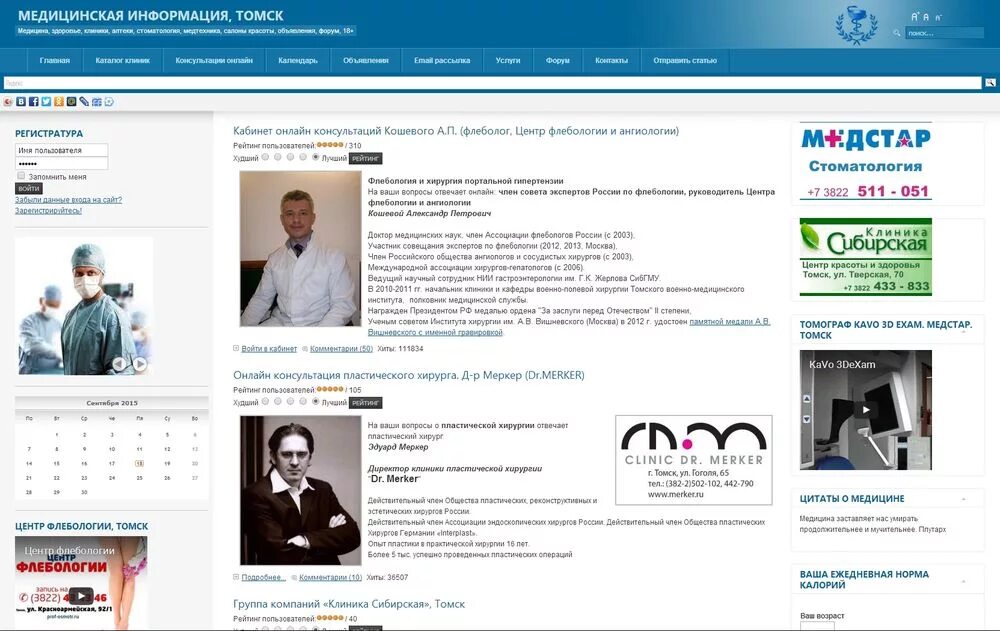Select Лучший rating radio for Кошевой
The image size is (1000, 631).
pos(316,157)
